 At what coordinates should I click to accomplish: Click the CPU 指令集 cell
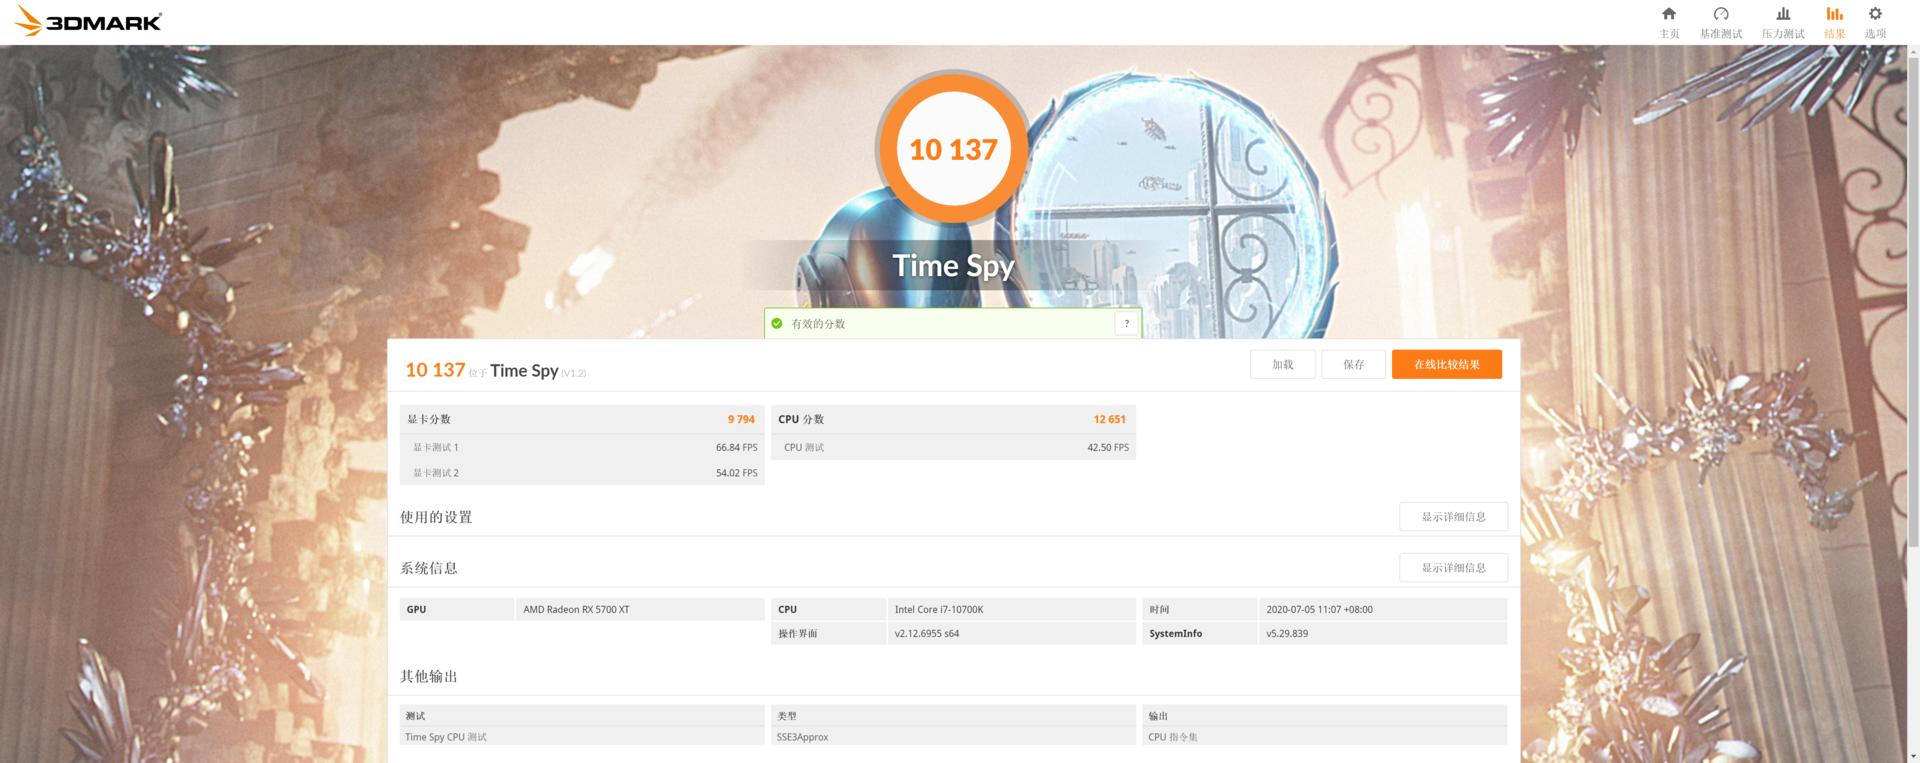coord(1173,738)
